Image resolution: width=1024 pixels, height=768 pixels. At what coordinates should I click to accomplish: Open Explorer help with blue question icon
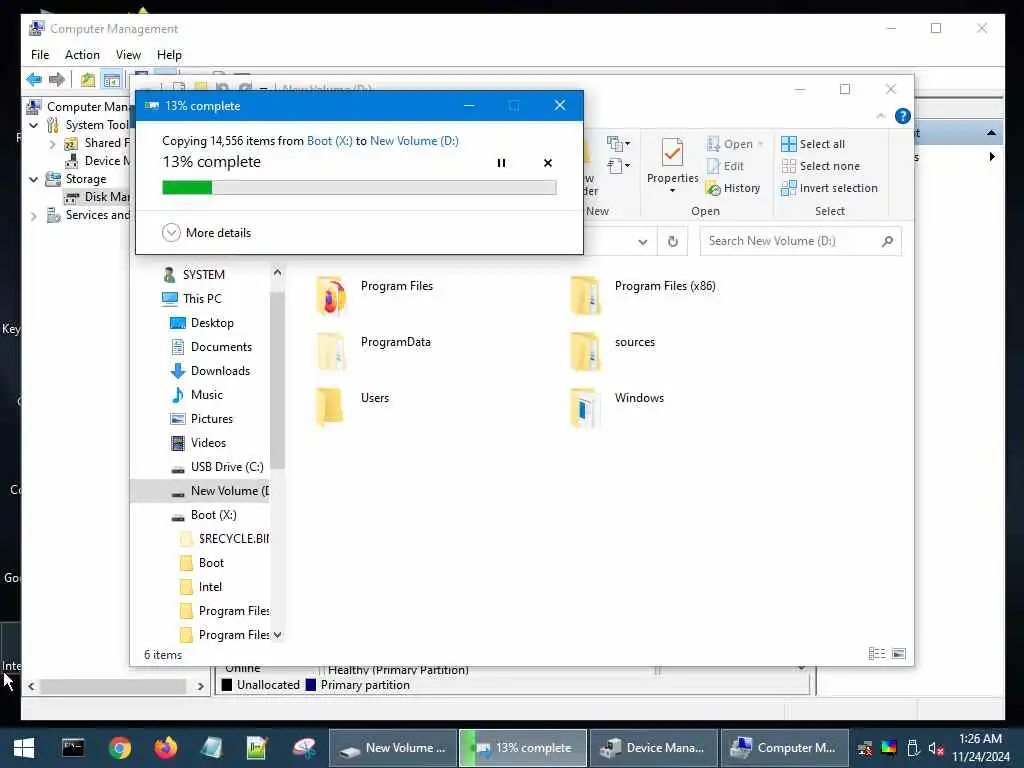pos(903,116)
